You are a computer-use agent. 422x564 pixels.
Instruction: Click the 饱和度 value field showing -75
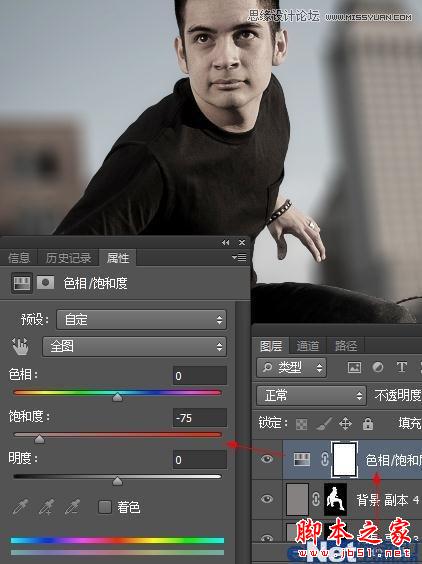pyautogui.click(x=200, y=418)
